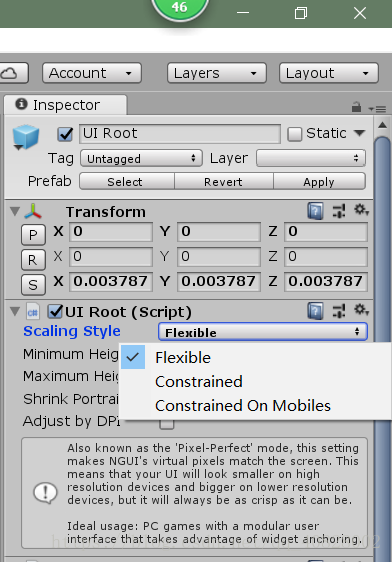Viewport: 392px width, 562px height.
Task: Click the Scaling Style dropdown field
Action: click(x=263, y=332)
